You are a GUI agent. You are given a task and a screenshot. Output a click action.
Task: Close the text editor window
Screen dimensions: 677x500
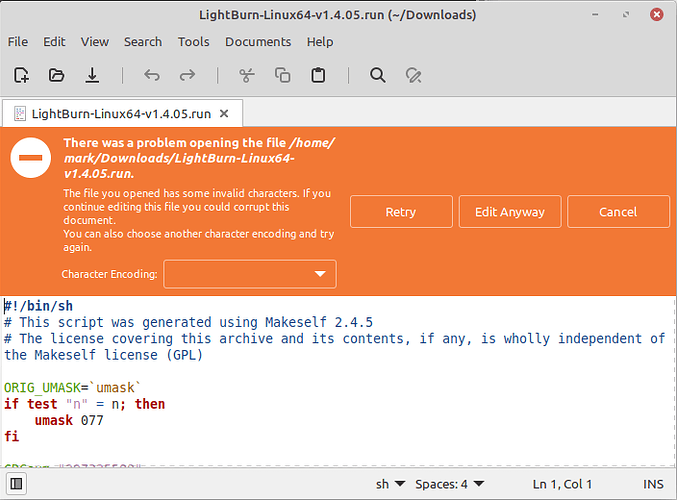657,15
